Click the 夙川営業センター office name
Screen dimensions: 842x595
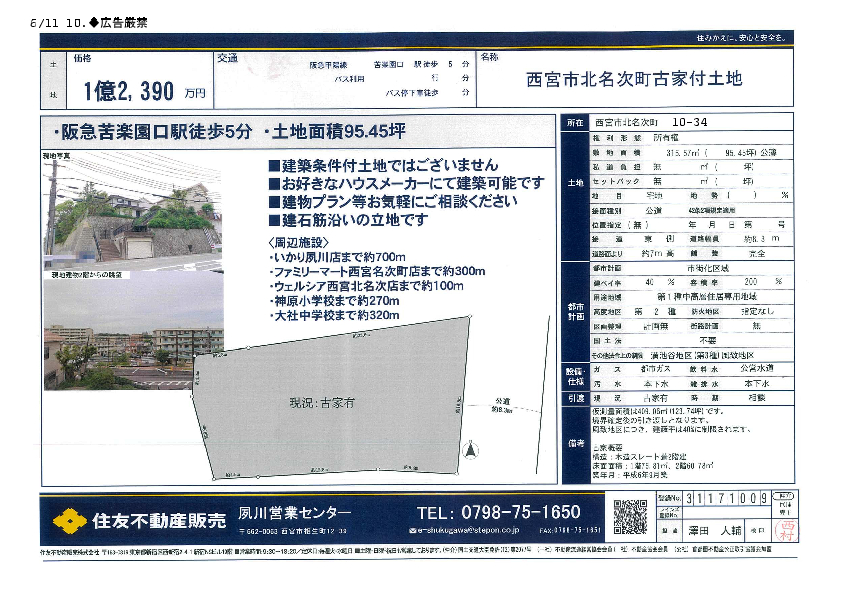(x=294, y=512)
